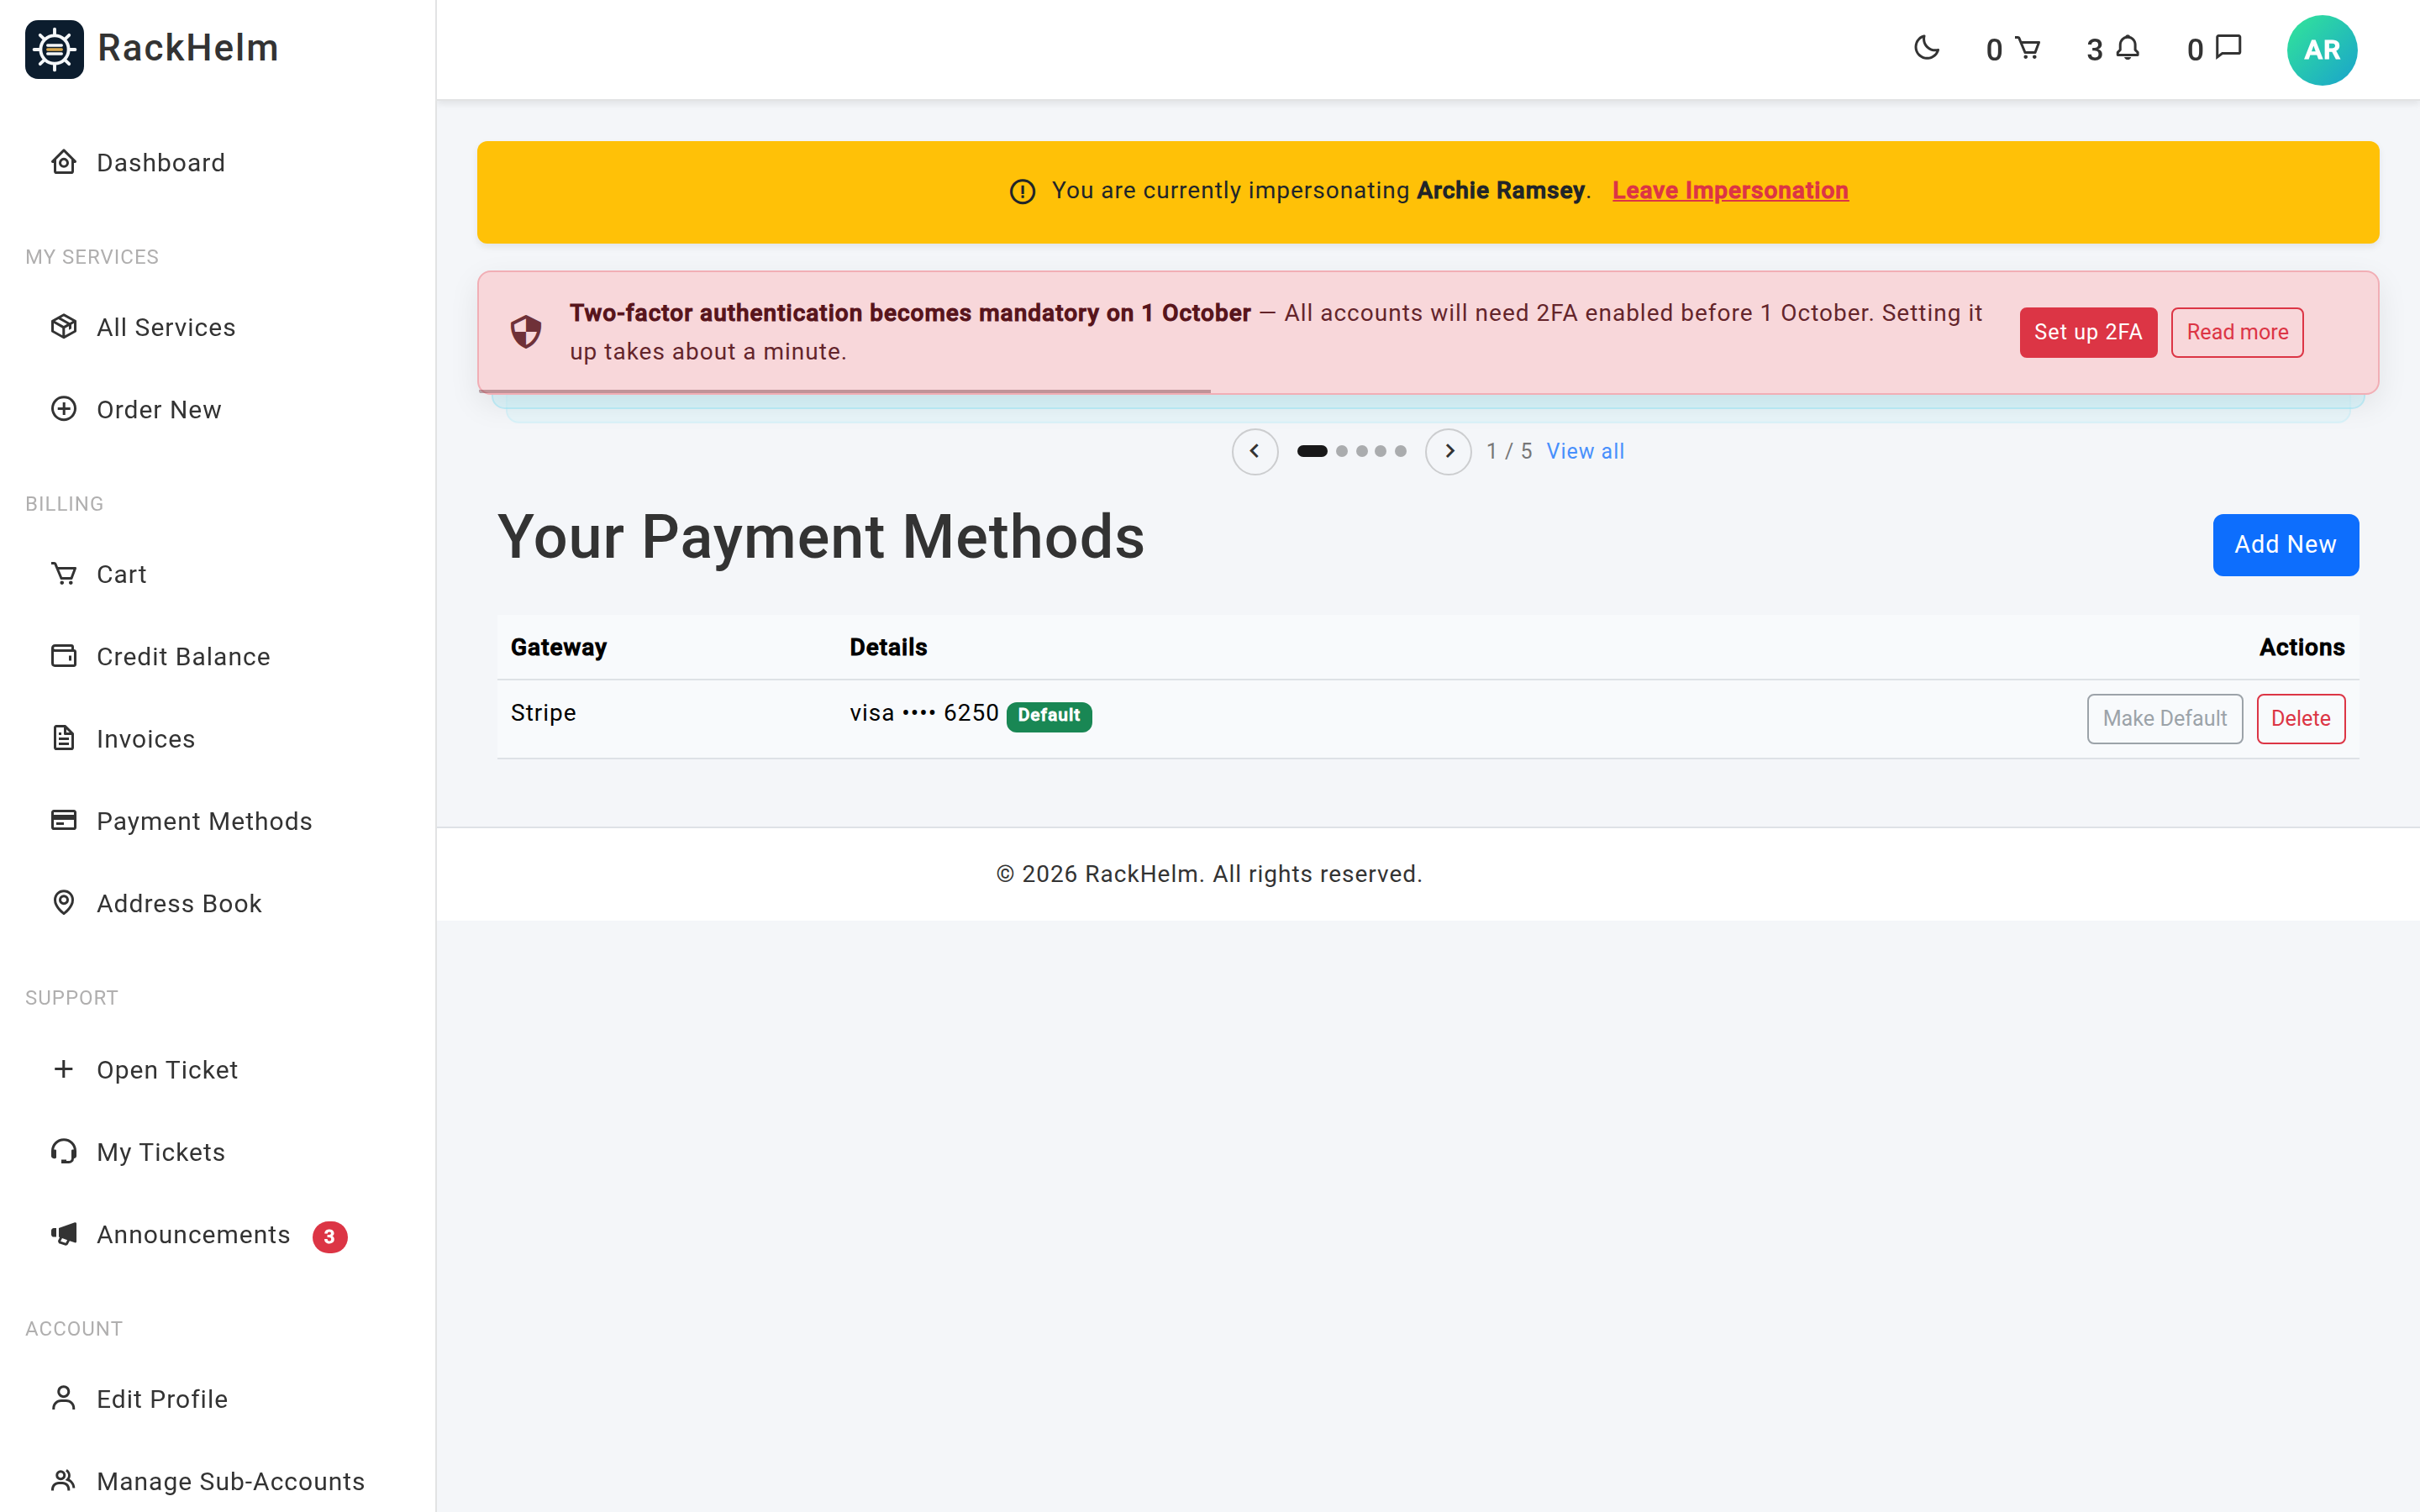
Task: Toggle dark mode moon icon
Action: 1926,48
